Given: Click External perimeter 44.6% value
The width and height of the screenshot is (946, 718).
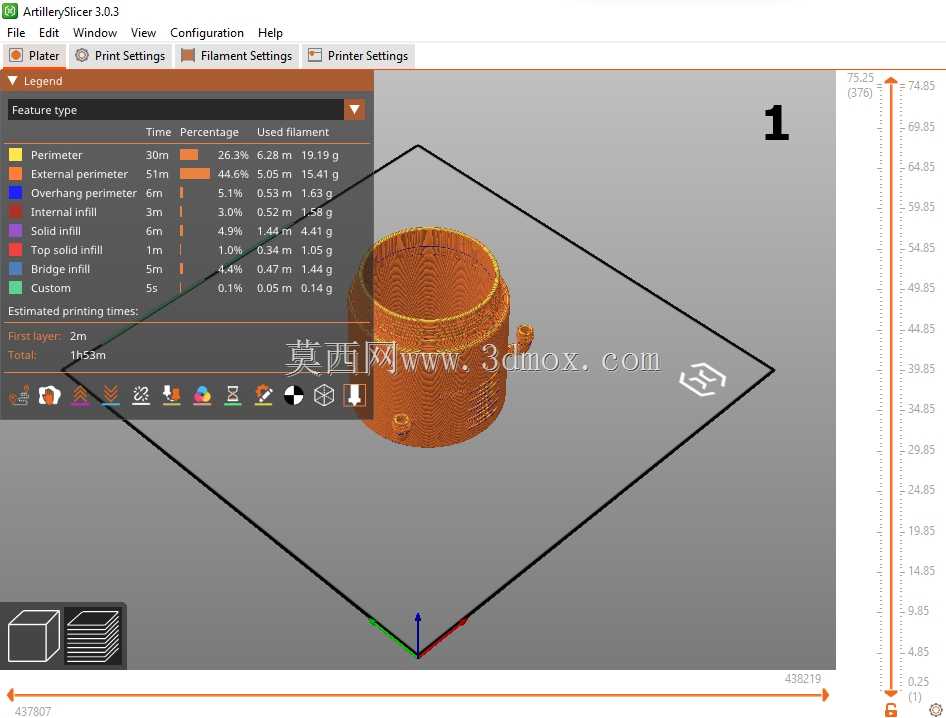Looking at the screenshot, I should pos(233,174).
